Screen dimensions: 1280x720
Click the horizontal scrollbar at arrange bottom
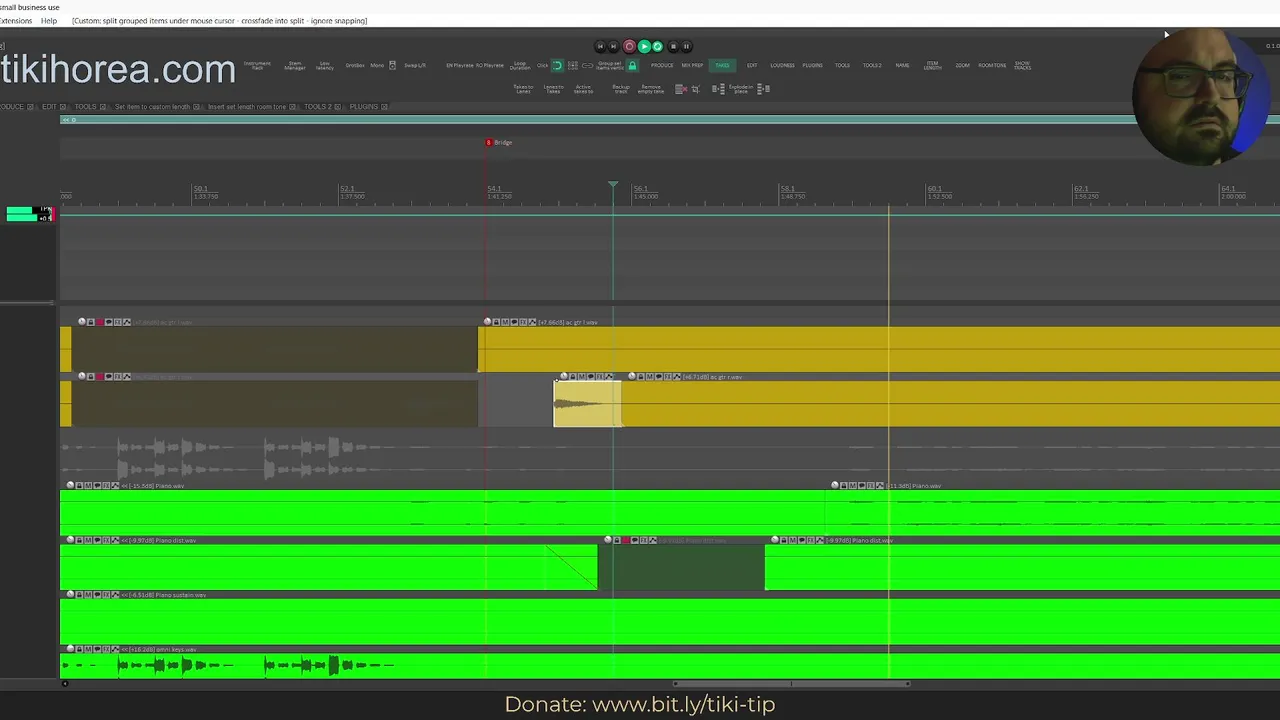coord(790,684)
